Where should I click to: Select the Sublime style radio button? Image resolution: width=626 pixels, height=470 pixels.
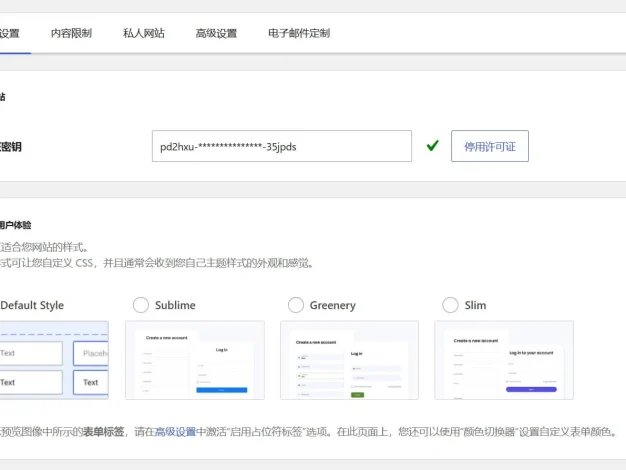(x=141, y=305)
